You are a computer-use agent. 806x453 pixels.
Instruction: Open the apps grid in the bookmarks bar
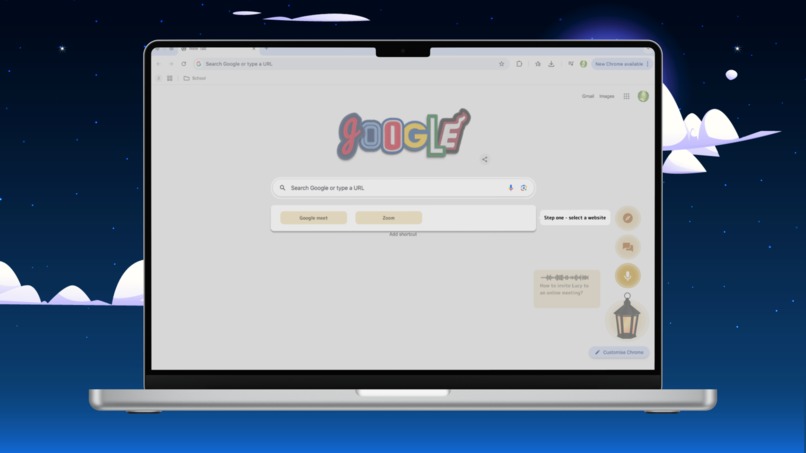[170, 78]
